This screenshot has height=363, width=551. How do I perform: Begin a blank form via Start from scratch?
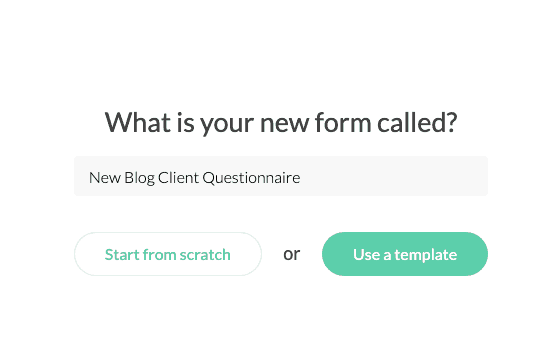tap(168, 254)
